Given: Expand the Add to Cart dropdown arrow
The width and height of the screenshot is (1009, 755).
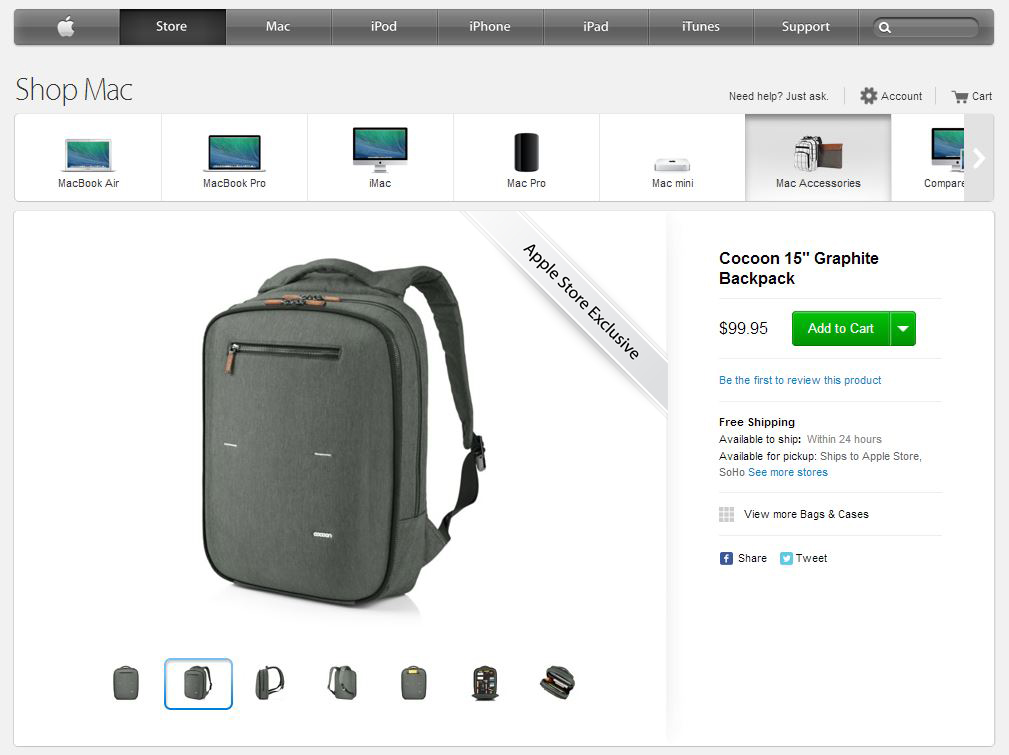Looking at the screenshot, I should click(903, 328).
